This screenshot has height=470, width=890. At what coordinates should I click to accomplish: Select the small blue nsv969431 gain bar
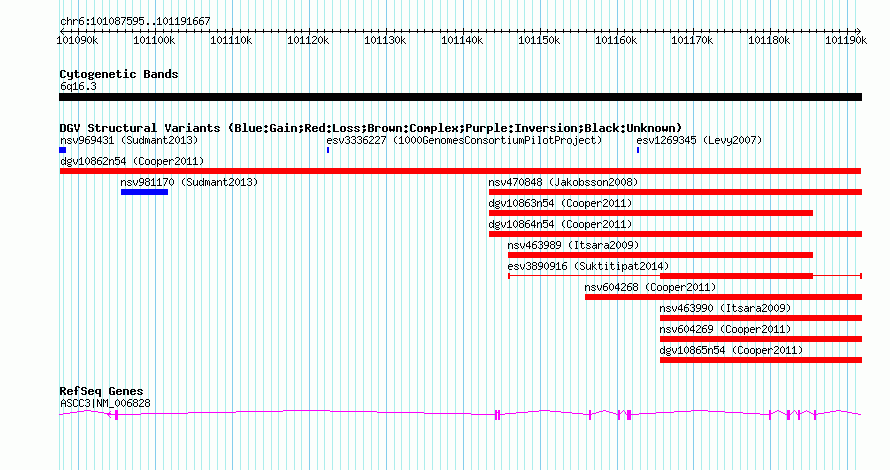coord(62,150)
